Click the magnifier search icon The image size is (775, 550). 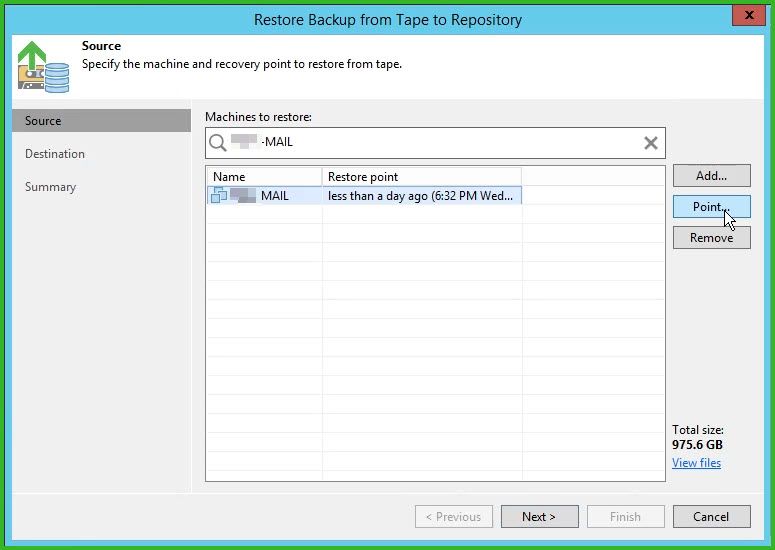pos(217,143)
